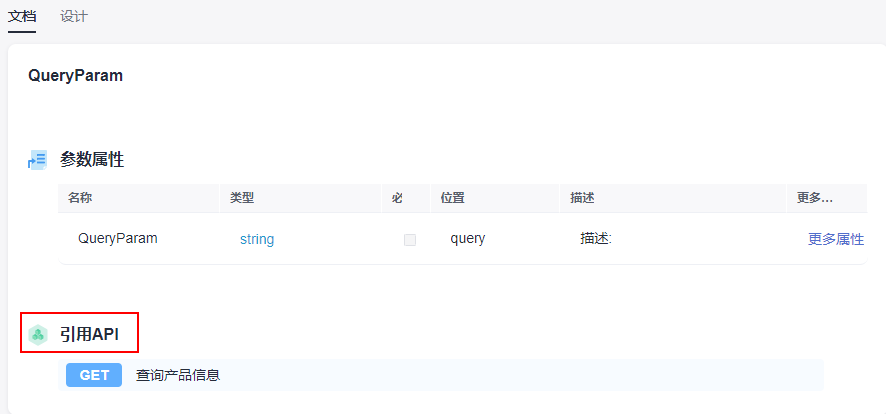Screen dimensions: 886x414
Task: Click the 引用API heading text
Action: [89, 335]
